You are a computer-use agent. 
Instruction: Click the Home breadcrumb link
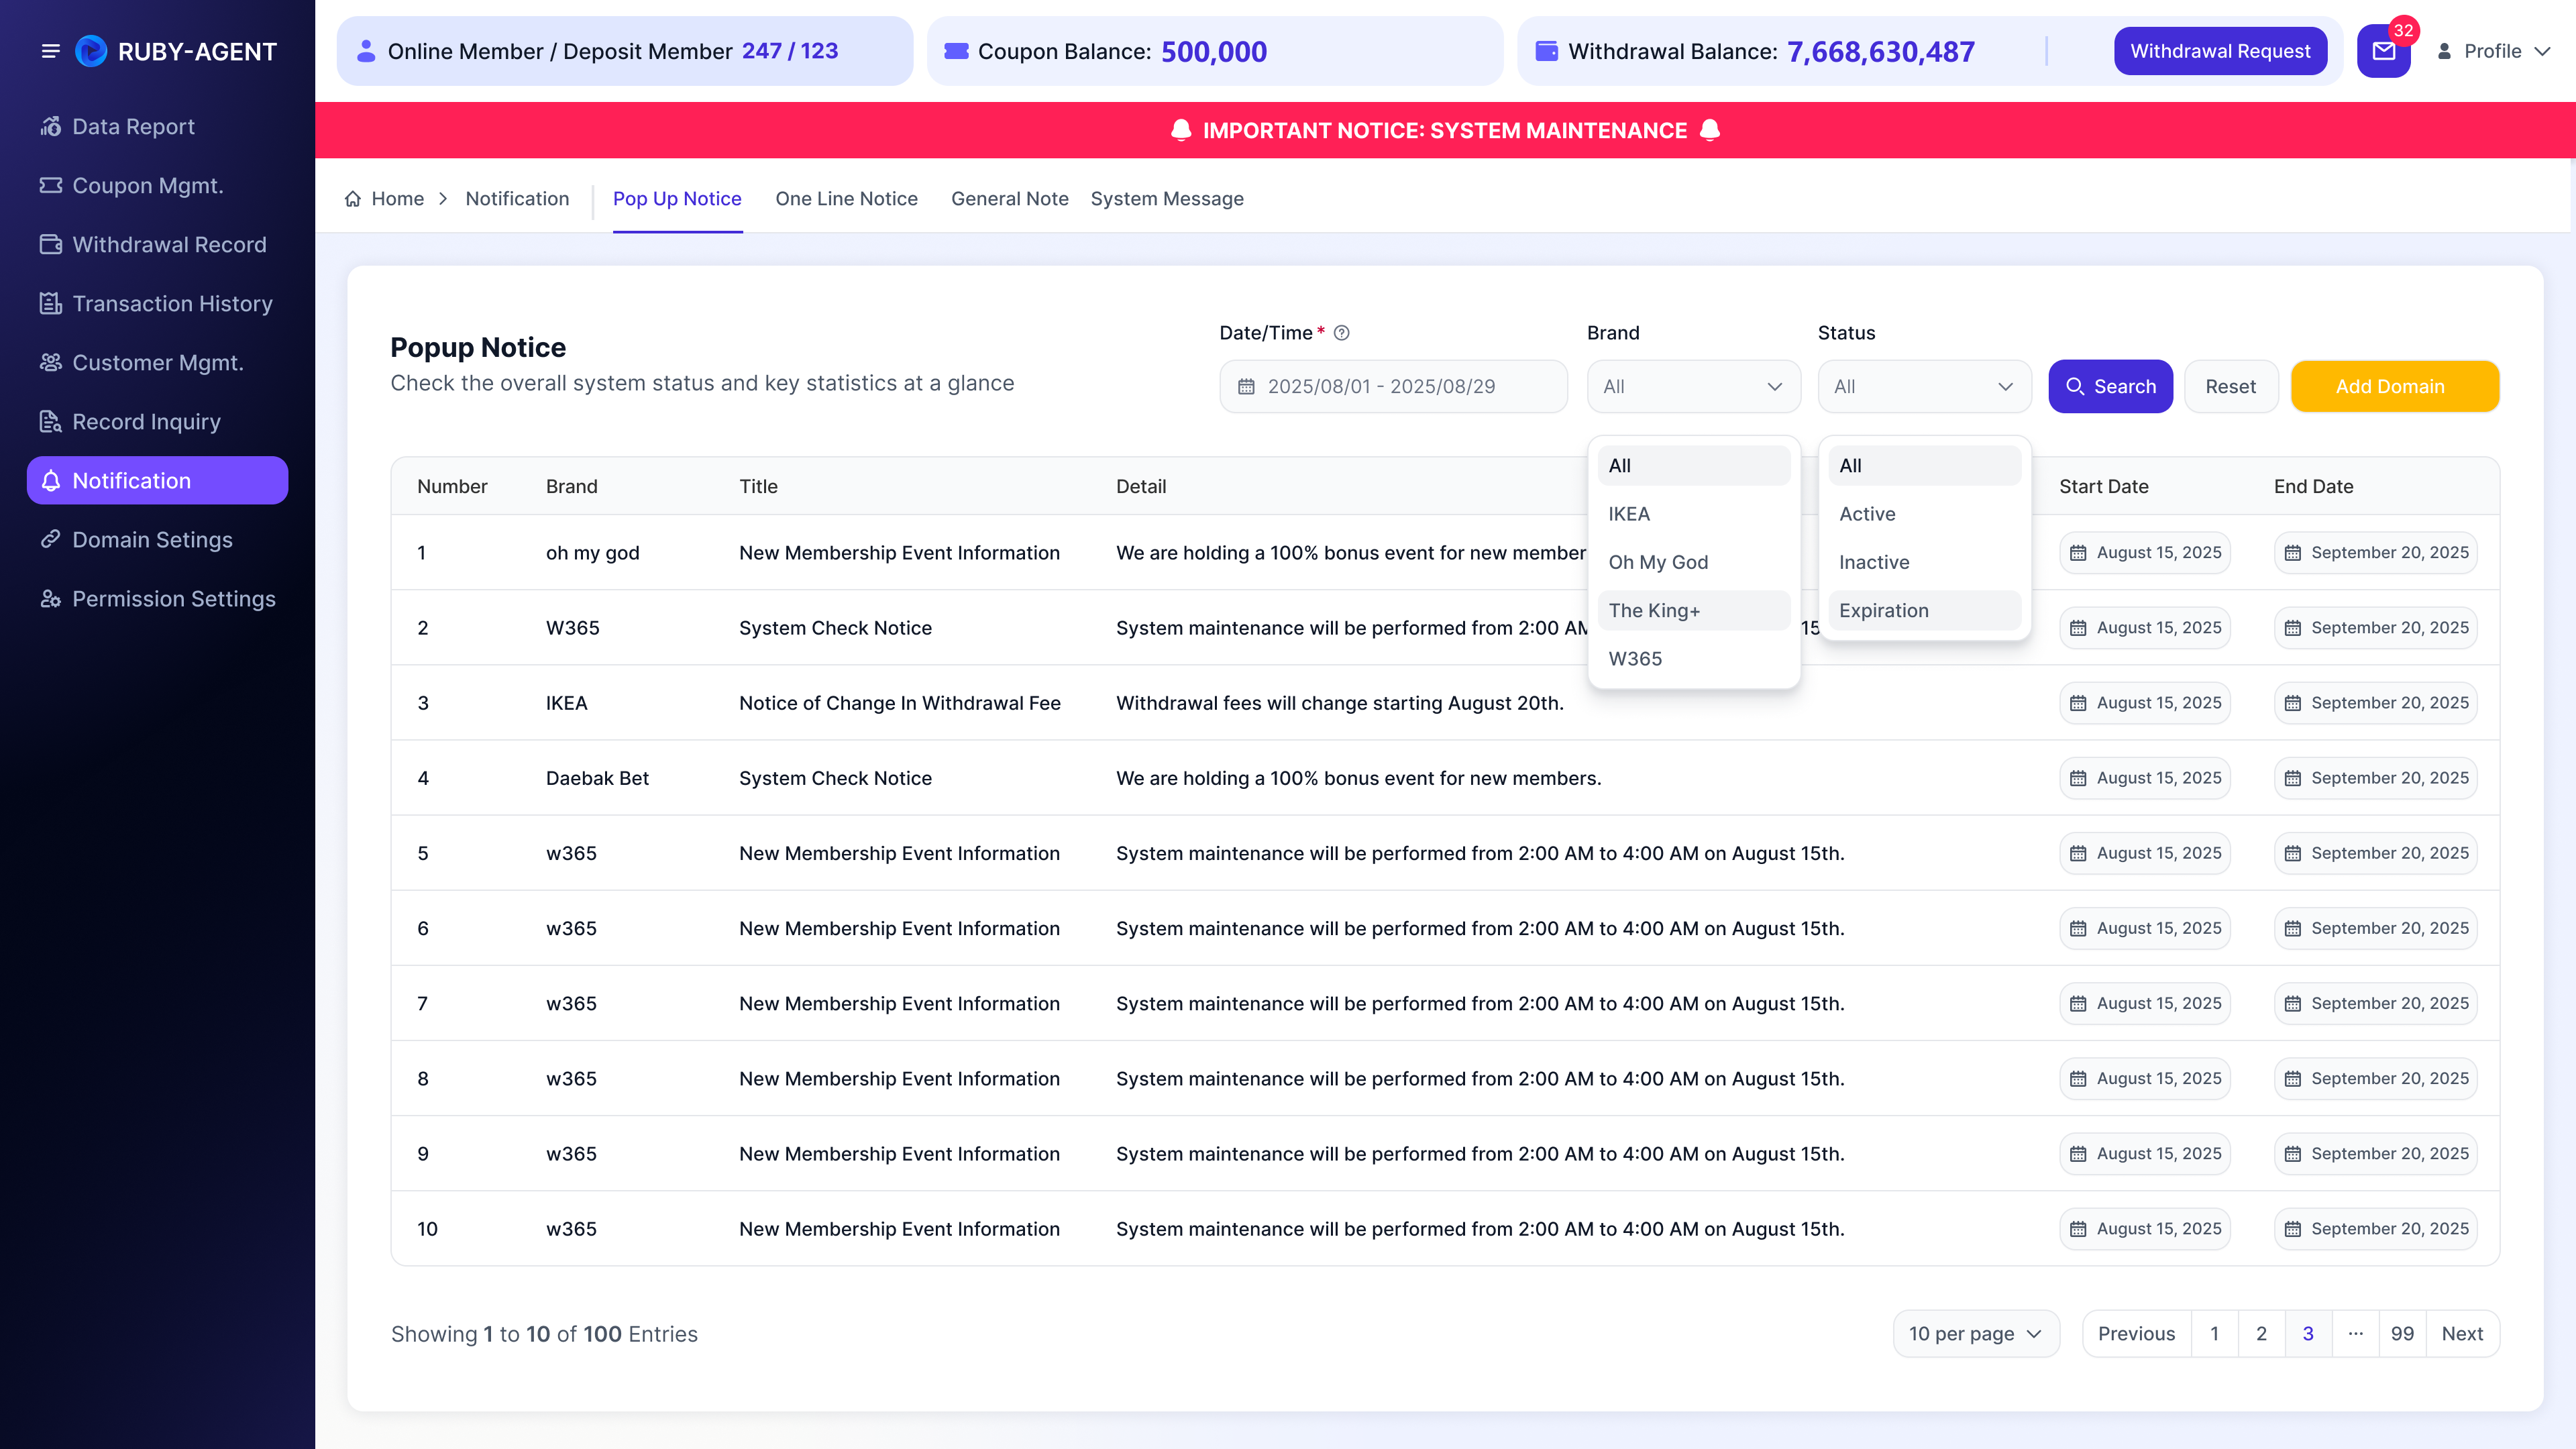[x=397, y=199]
